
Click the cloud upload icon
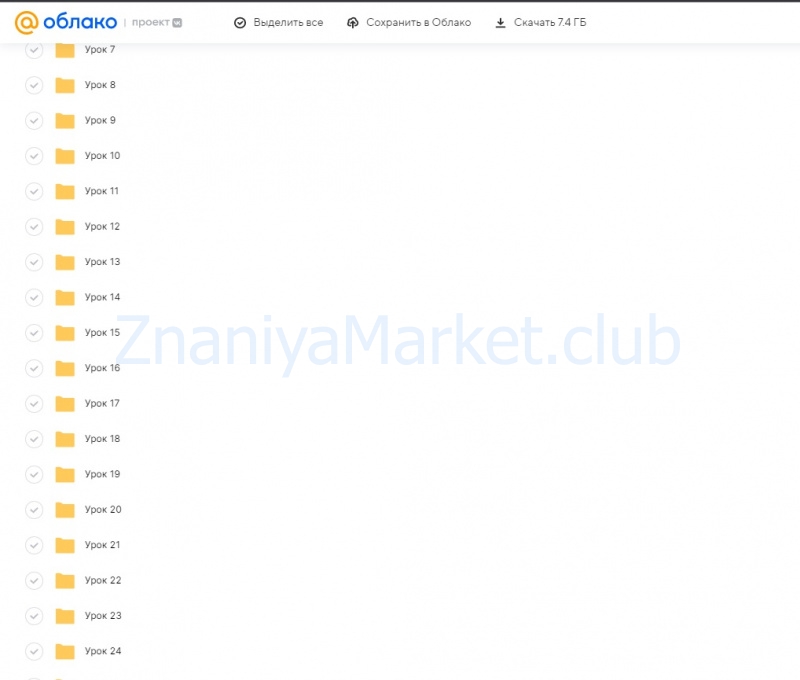click(353, 23)
